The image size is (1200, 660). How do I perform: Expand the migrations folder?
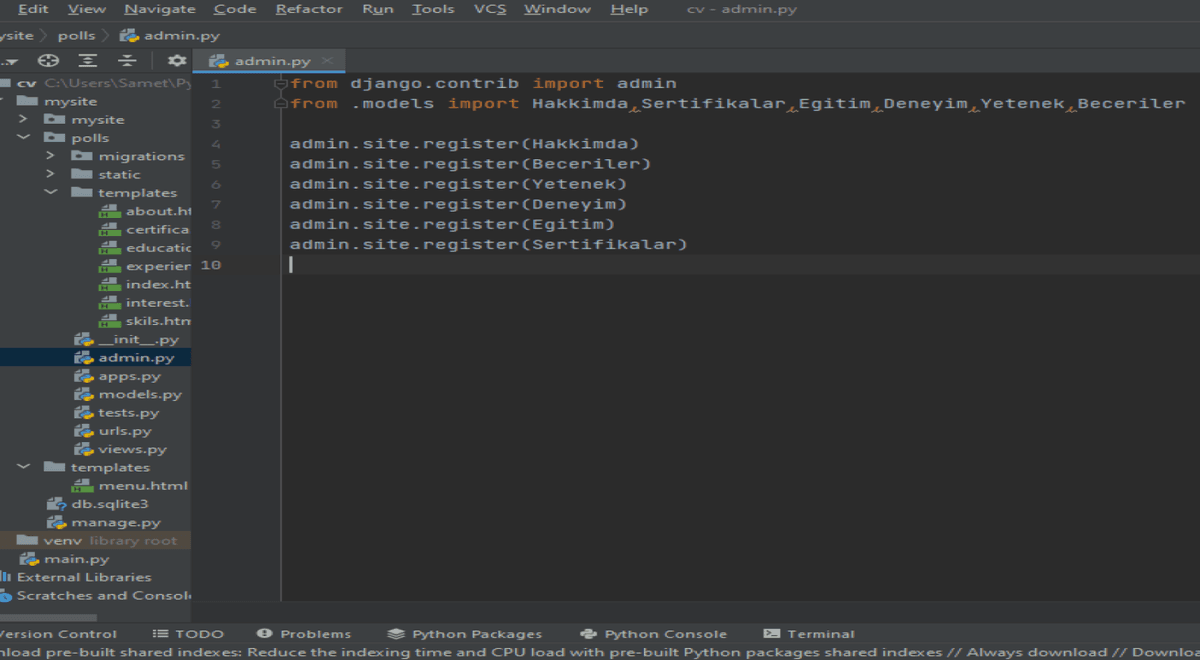point(51,156)
